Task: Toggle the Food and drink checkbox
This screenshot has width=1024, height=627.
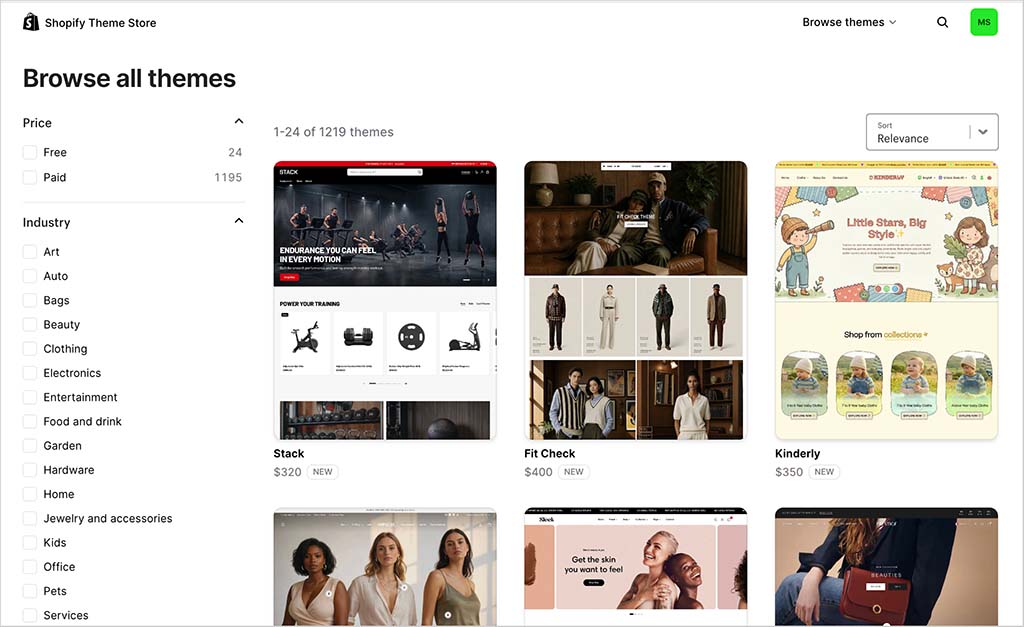Action: click(x=30, y=421)
